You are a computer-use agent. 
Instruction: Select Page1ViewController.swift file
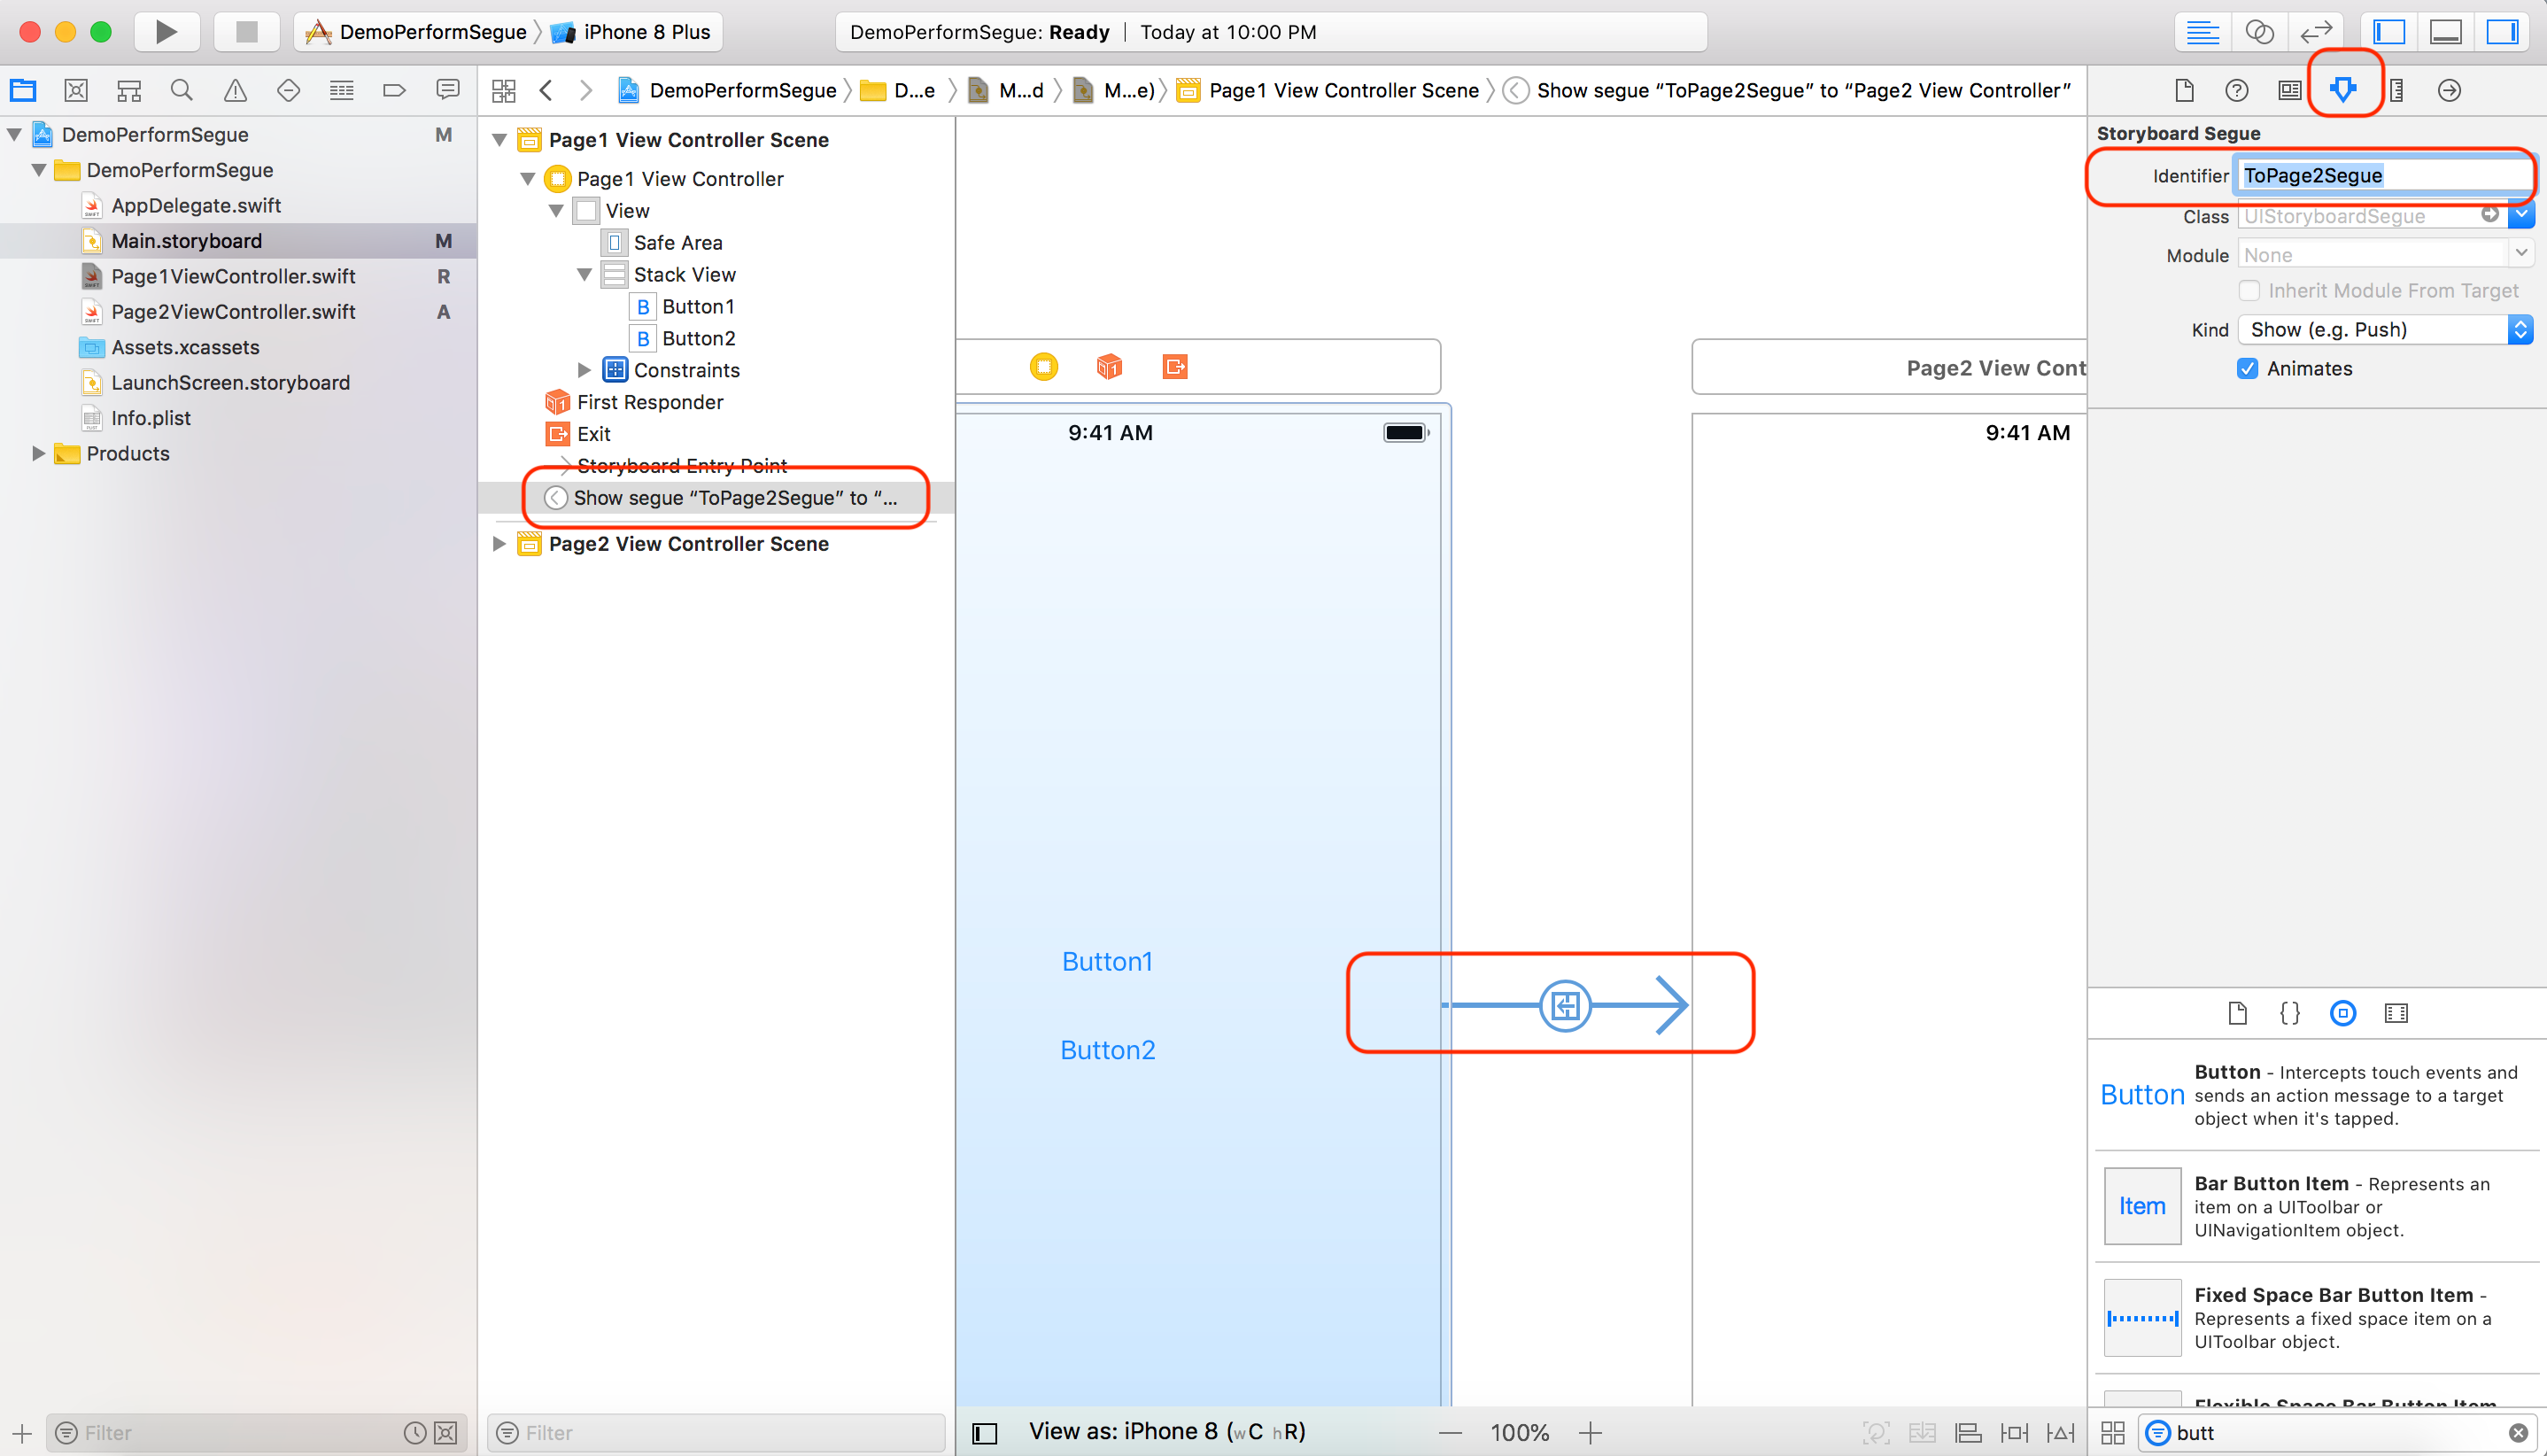233,276
